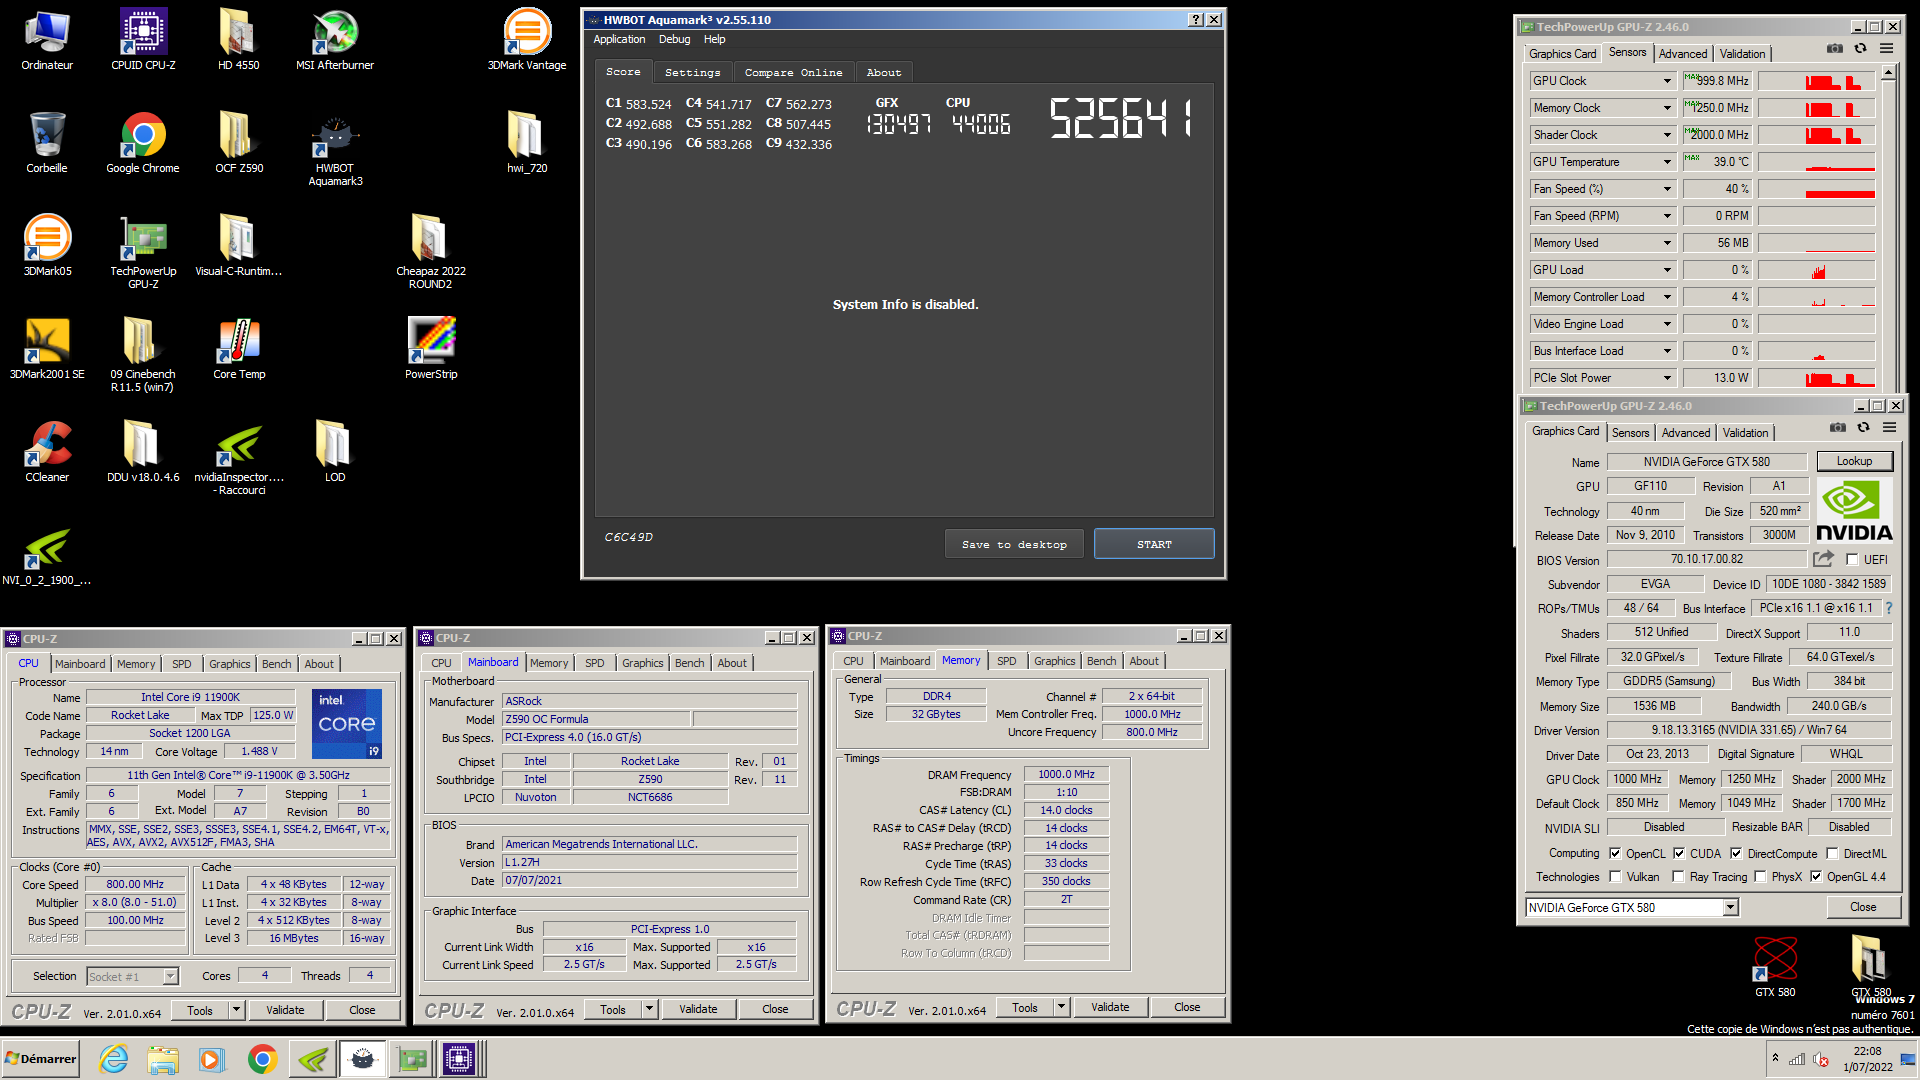The height and width of the screenshot is (1080, 1920).
Task: Open Application menu in Aquamark
Action: (619, 39)
